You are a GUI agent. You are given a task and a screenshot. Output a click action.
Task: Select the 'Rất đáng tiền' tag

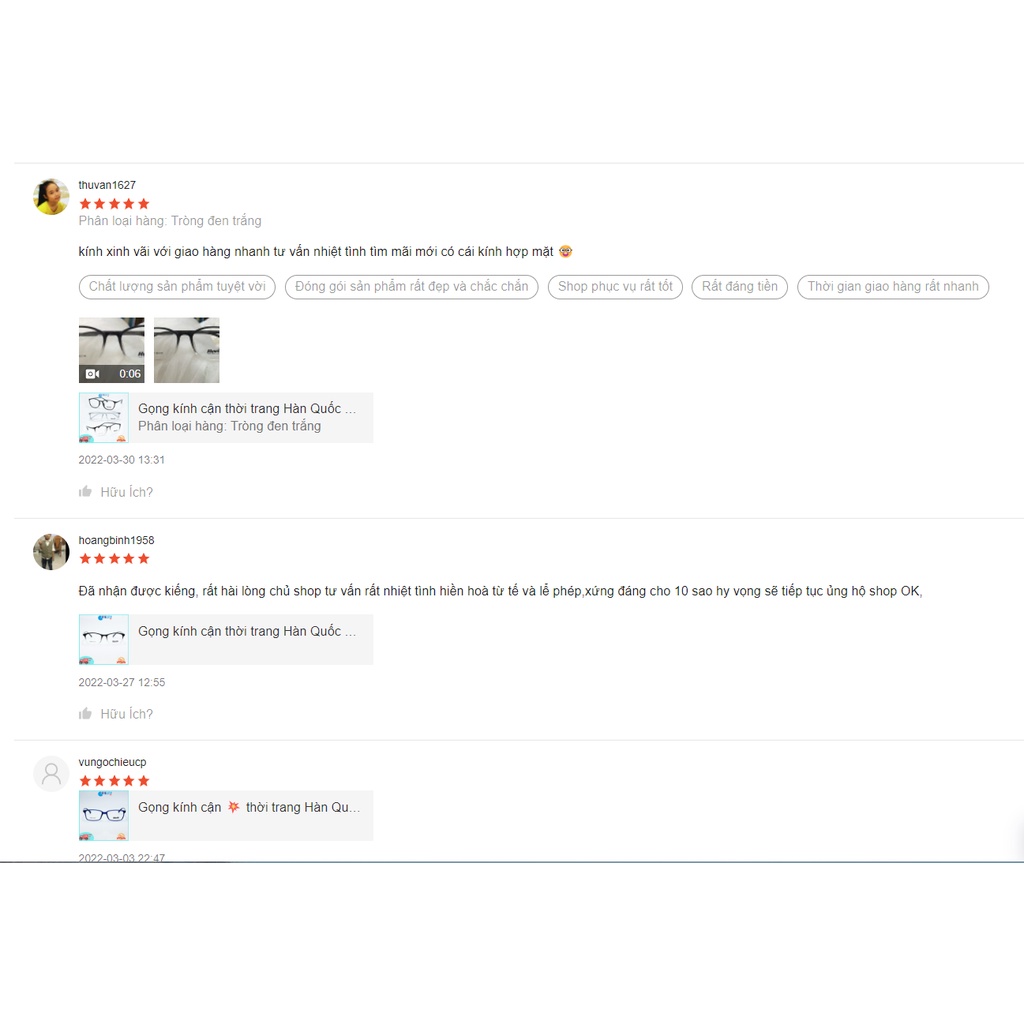[740, 287]
